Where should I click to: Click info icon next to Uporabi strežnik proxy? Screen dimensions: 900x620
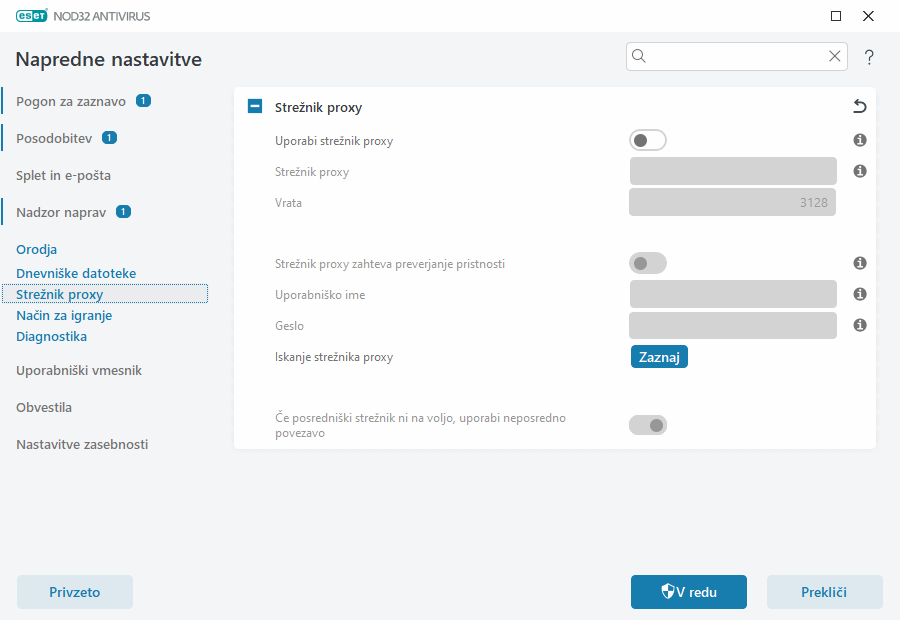click(x=859, y=140)
